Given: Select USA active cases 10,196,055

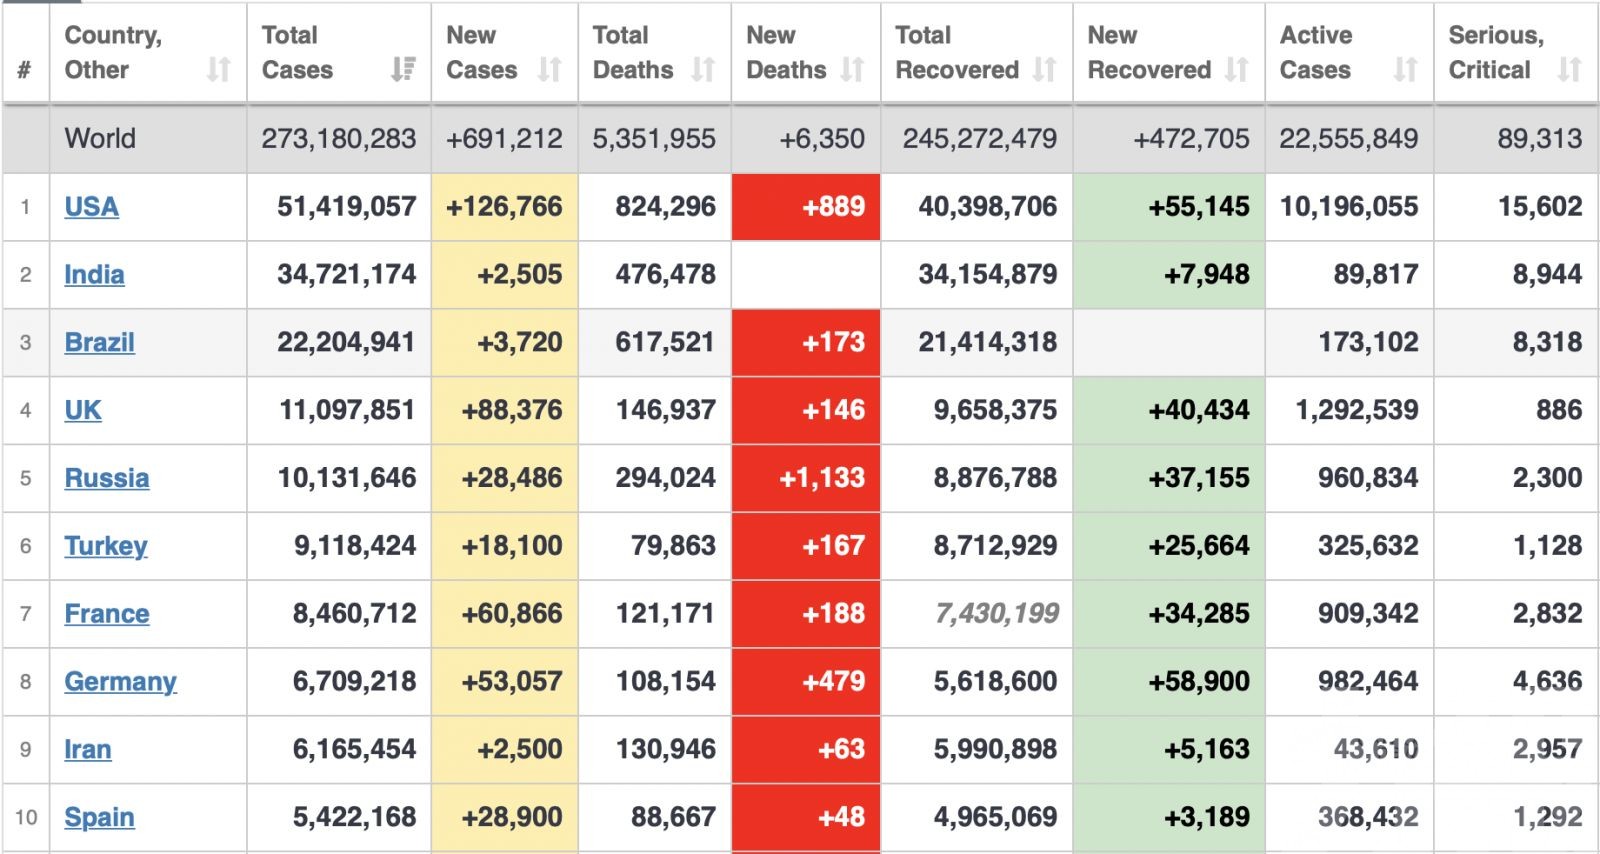Looking at the screenshot, I should [x=1349, y=207].
